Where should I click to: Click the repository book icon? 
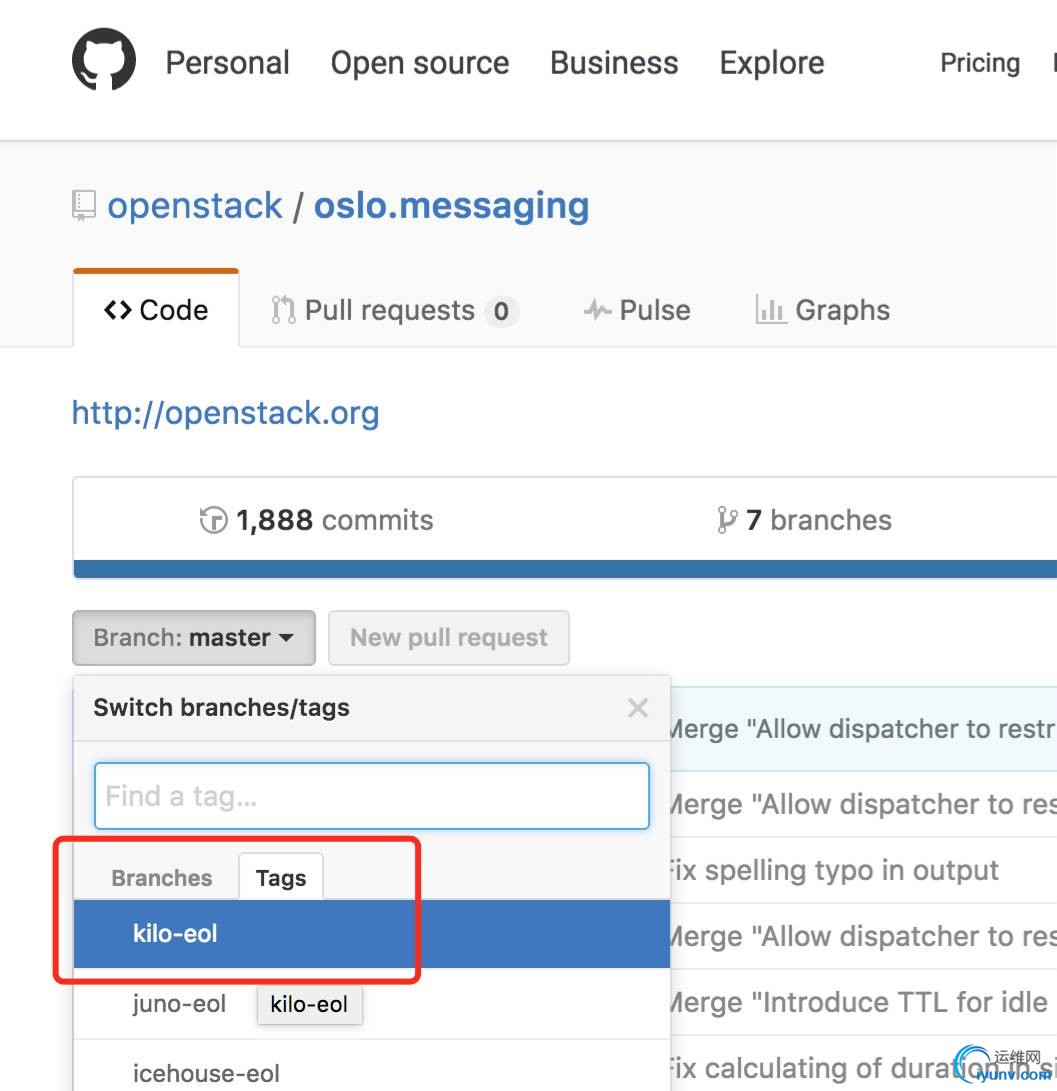[84, 205]
